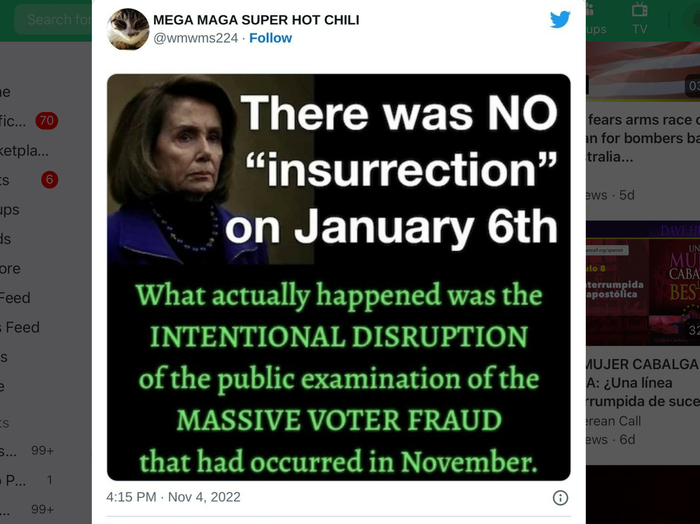This screenshot has width=700, height=524.
Task: Focus the Search field in top bar
Action: click(54, 19)
